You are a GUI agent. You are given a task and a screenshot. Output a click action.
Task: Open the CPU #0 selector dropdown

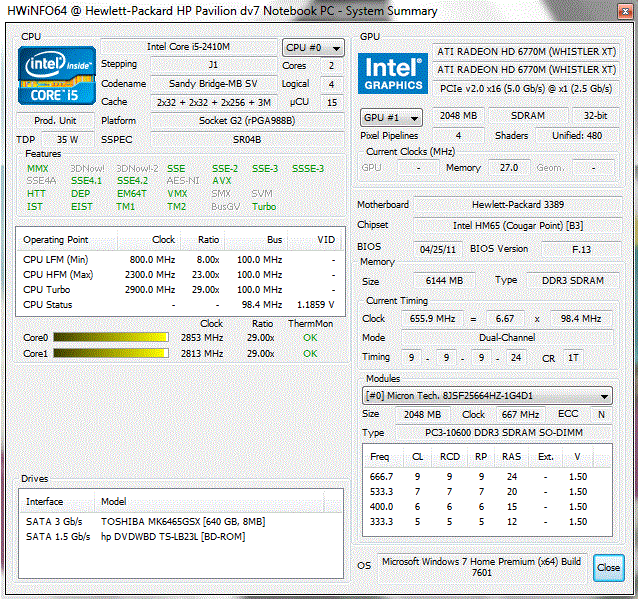point(313,48)
